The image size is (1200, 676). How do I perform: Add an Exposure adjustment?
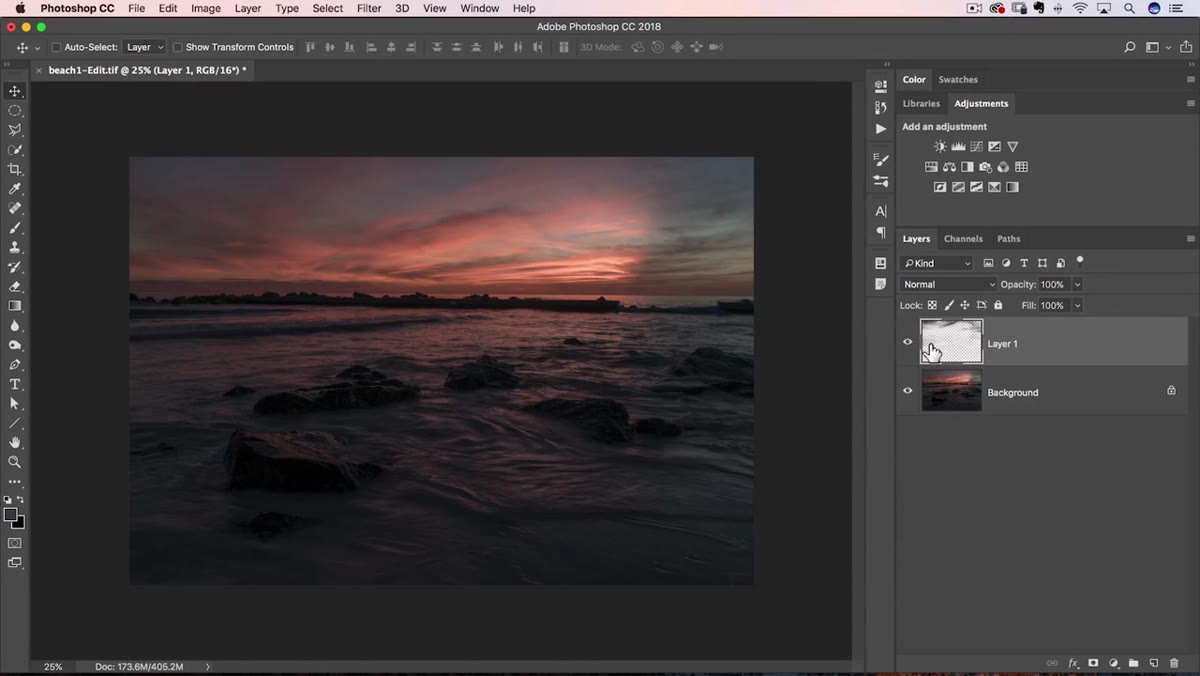coord(994,147)
